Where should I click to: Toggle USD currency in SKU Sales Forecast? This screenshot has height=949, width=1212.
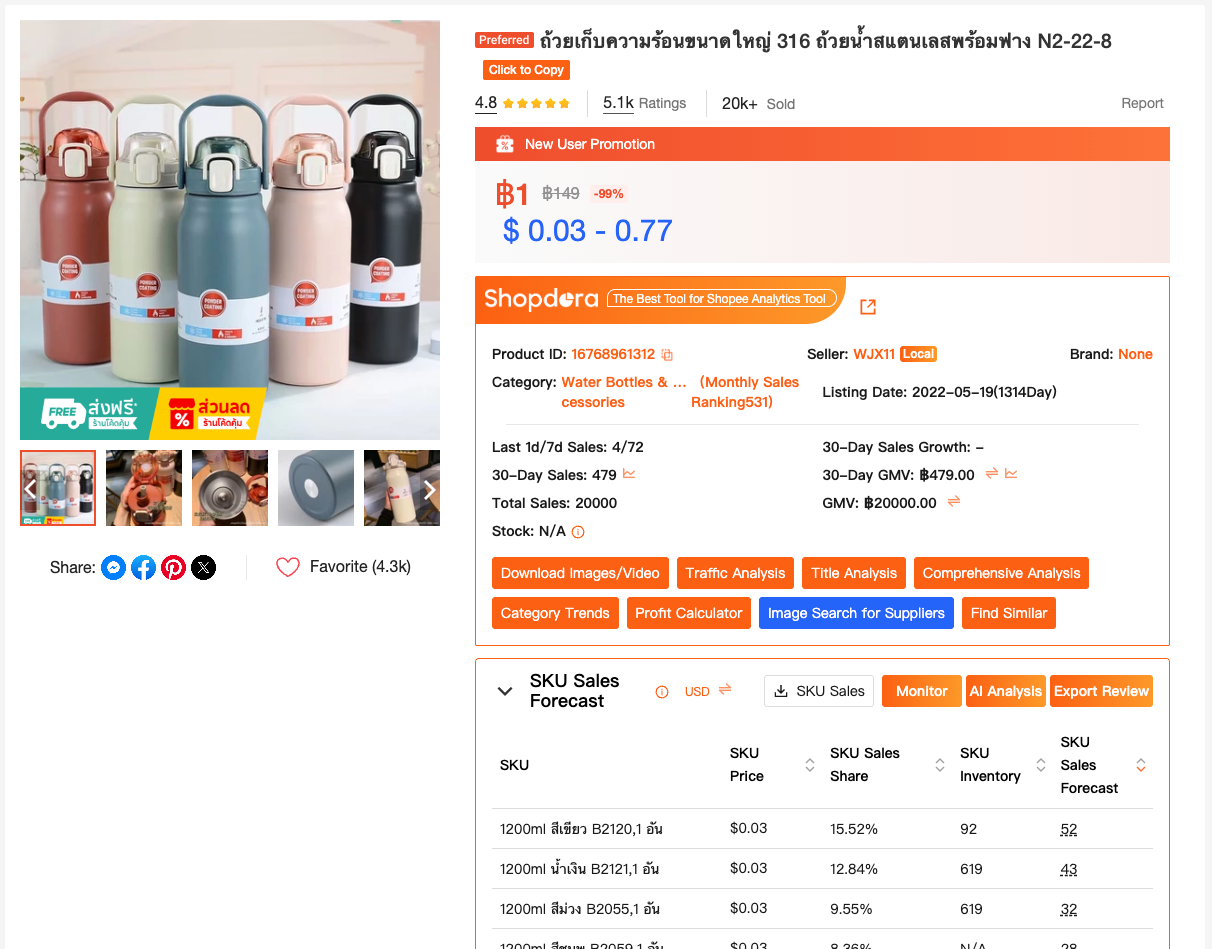(x=725, y=690)
